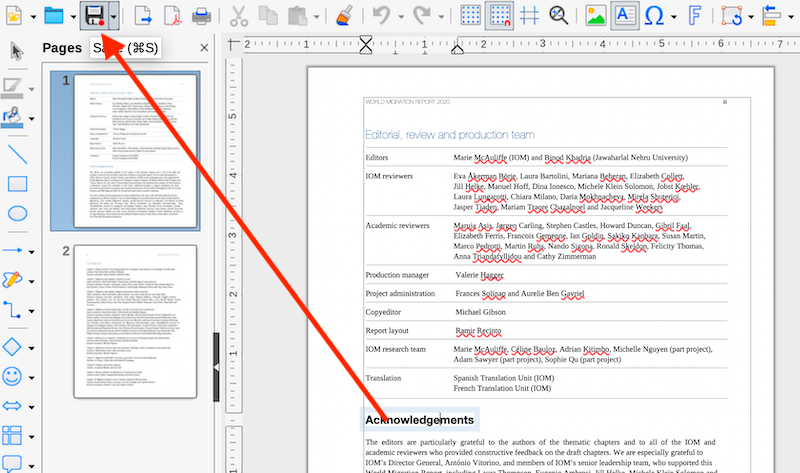Select the Symbol Shapes smiley tool
Viewport: 800px width, 473px height.
(12, 377)
